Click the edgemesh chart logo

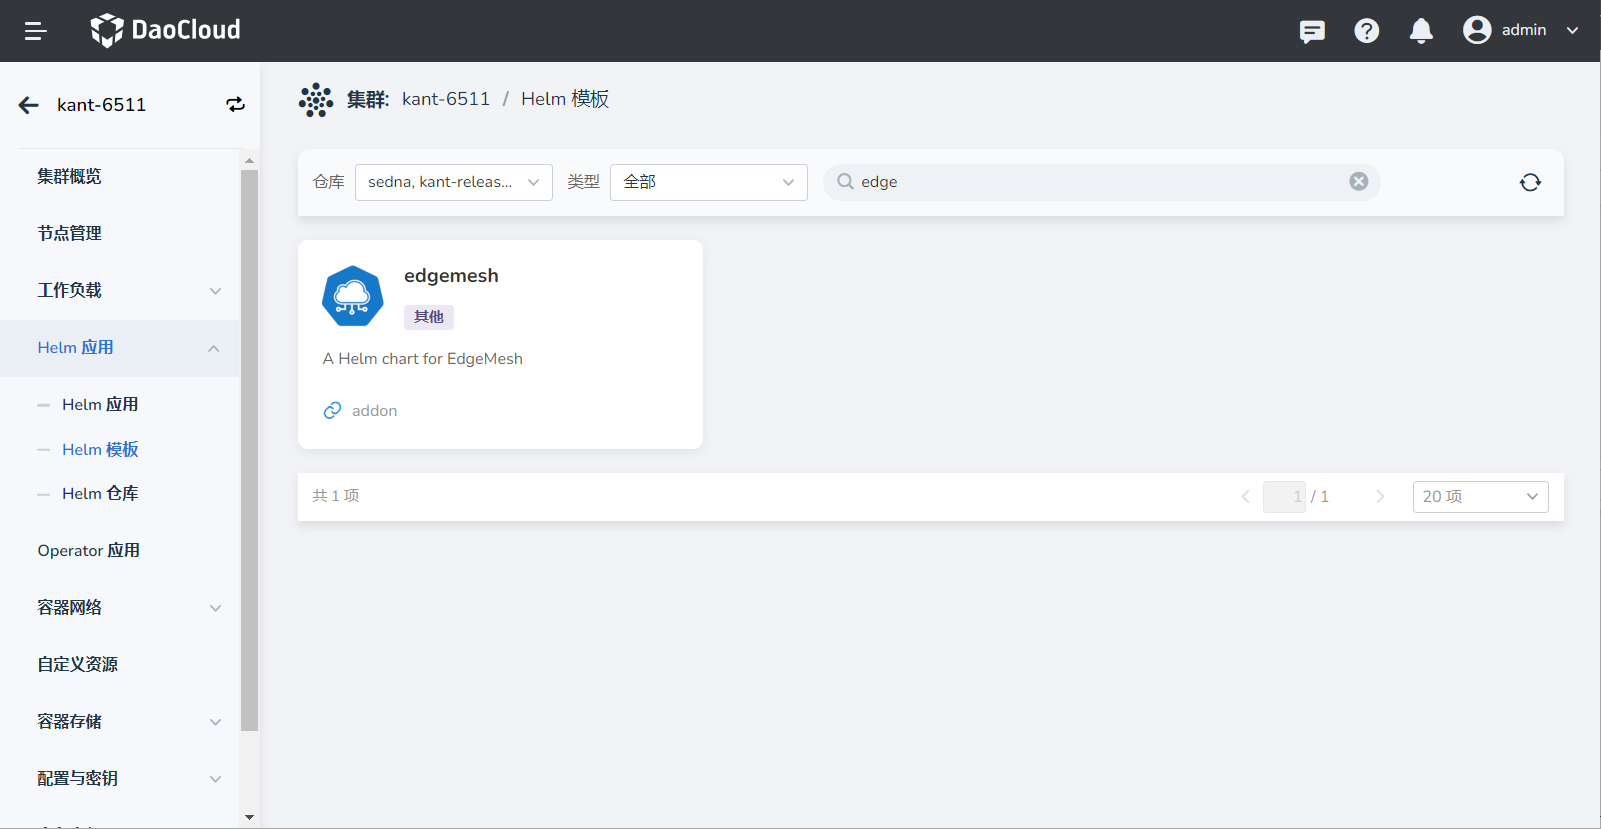(352, 296)
